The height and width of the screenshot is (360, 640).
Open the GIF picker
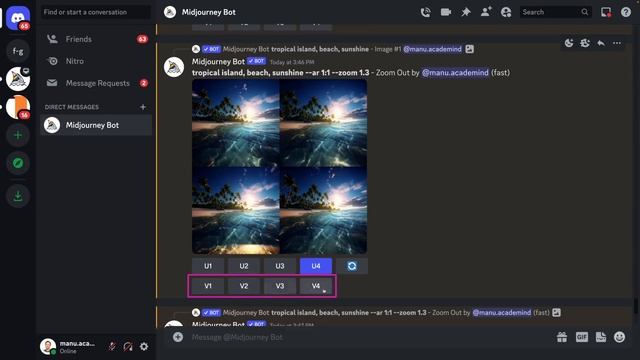click(x=582, y=337)
